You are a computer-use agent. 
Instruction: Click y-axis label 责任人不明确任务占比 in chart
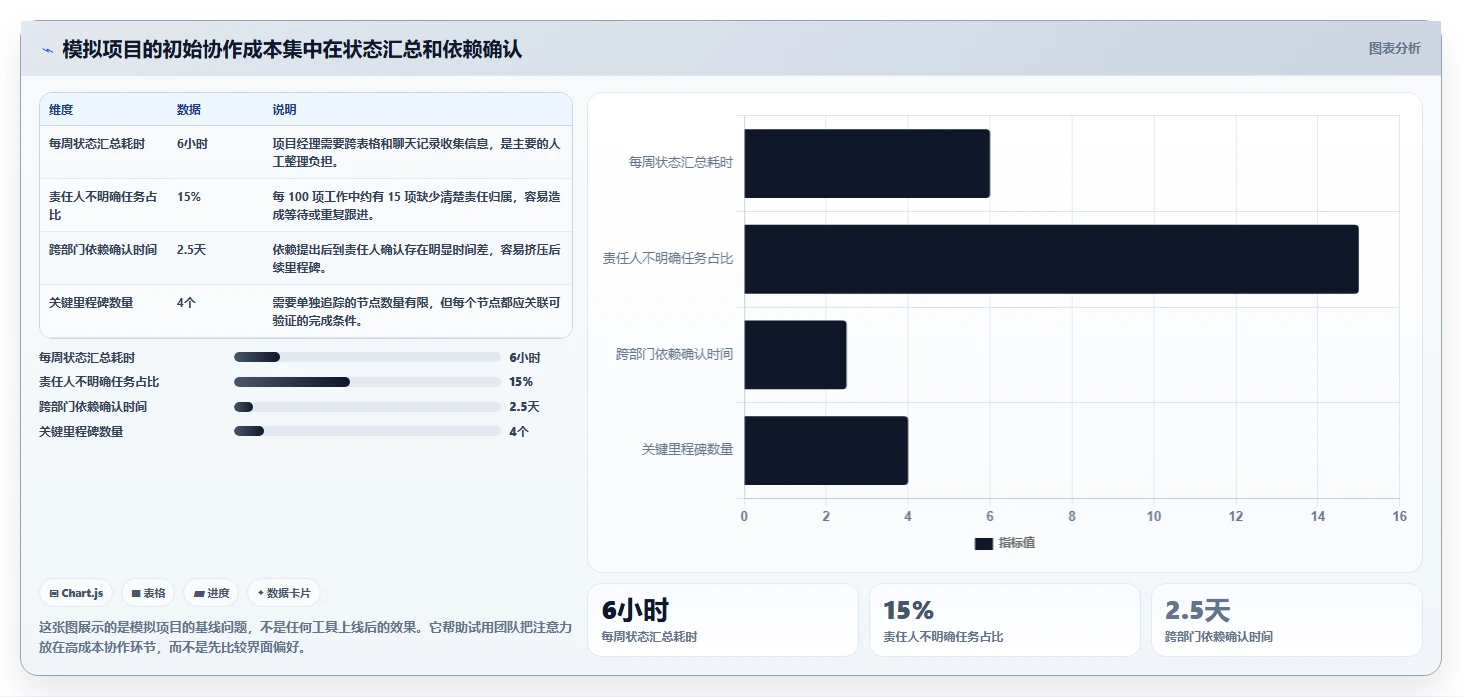668,259
